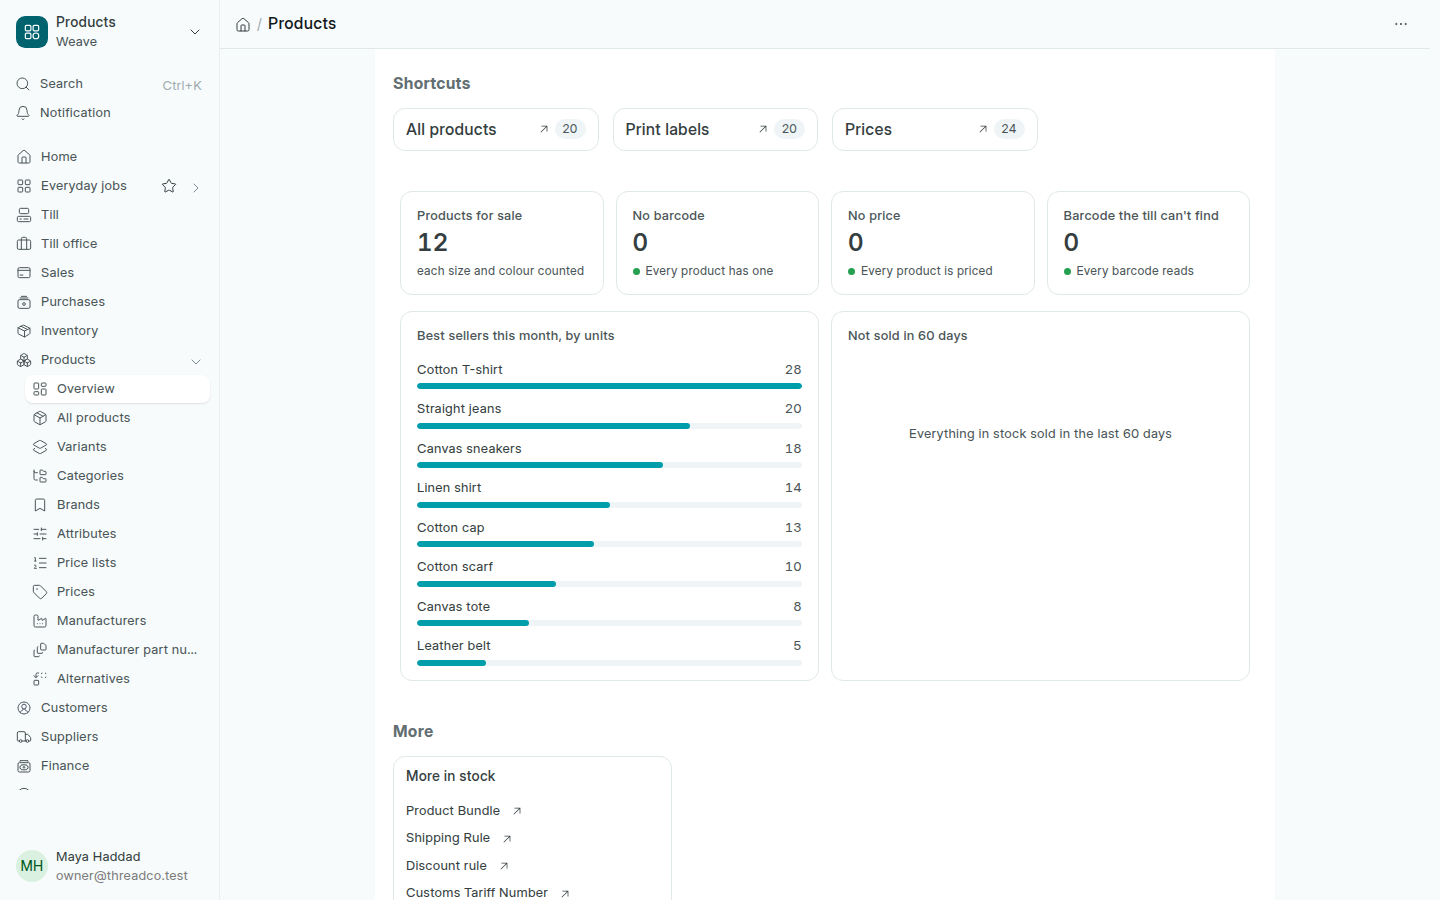Viewport: 1440px width, 900px height.
Task: Click the home breadcrumb icon
Action: pyautogui.click(x=243, y=25)
